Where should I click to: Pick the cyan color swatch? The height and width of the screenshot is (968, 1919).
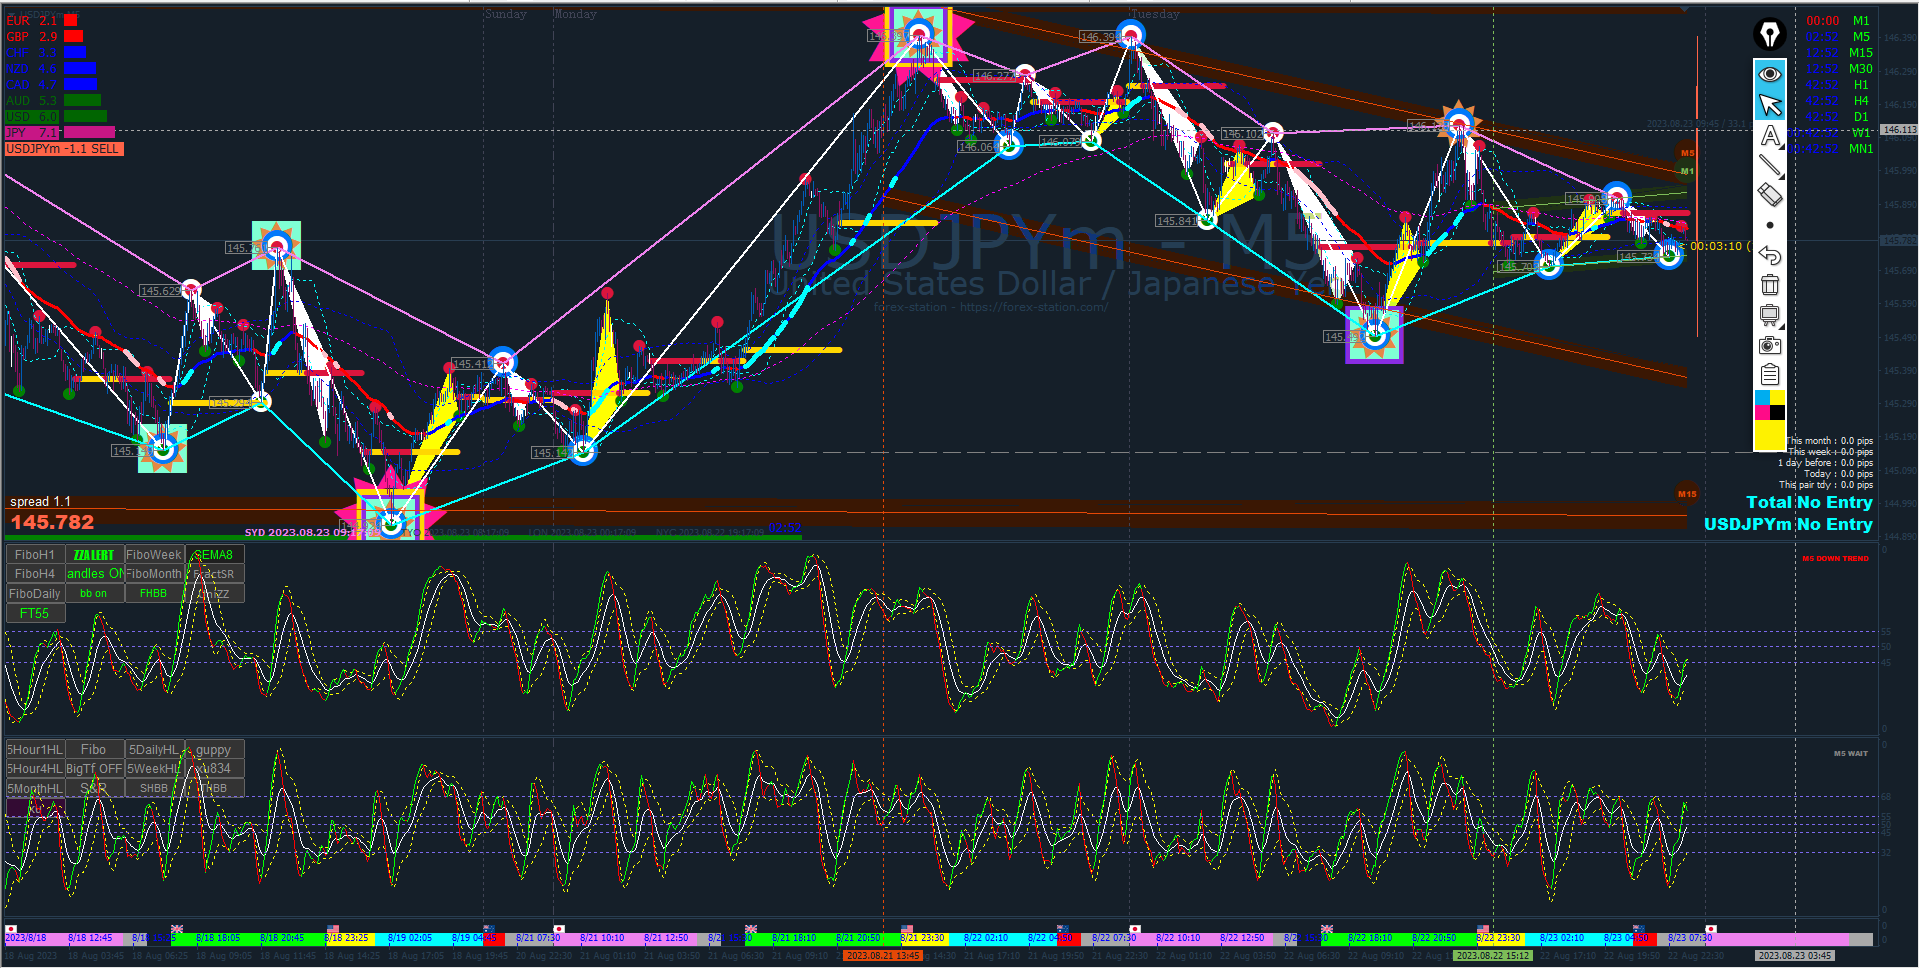pyautogui.click(x=1762, y=398)
